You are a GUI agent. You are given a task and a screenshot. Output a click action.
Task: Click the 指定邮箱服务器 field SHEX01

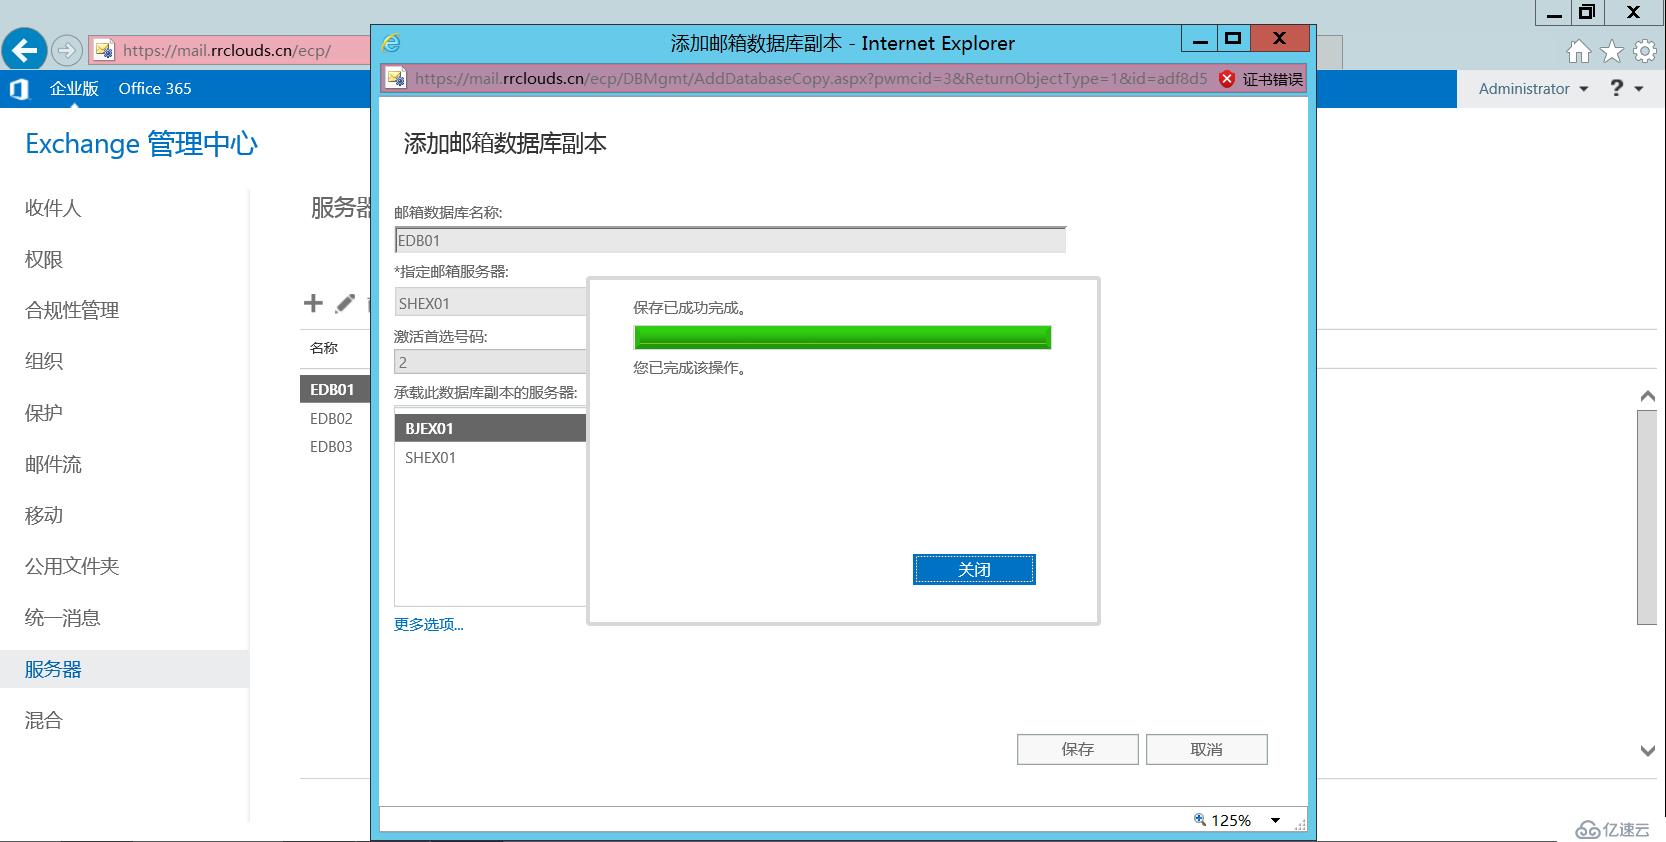click(490, 303)
